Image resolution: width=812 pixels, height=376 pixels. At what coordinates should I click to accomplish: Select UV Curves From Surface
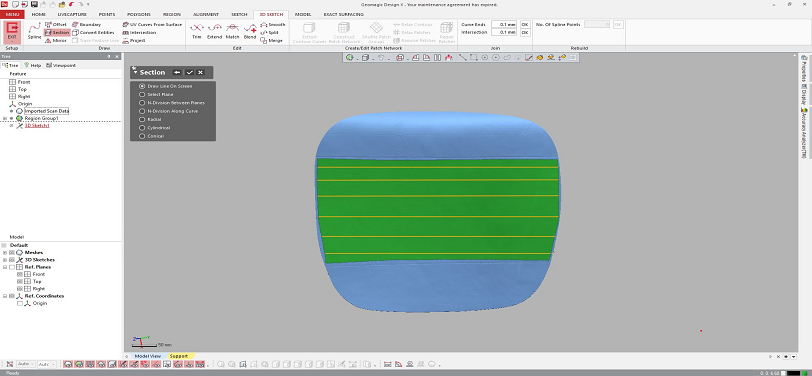(x=152, y=24)
